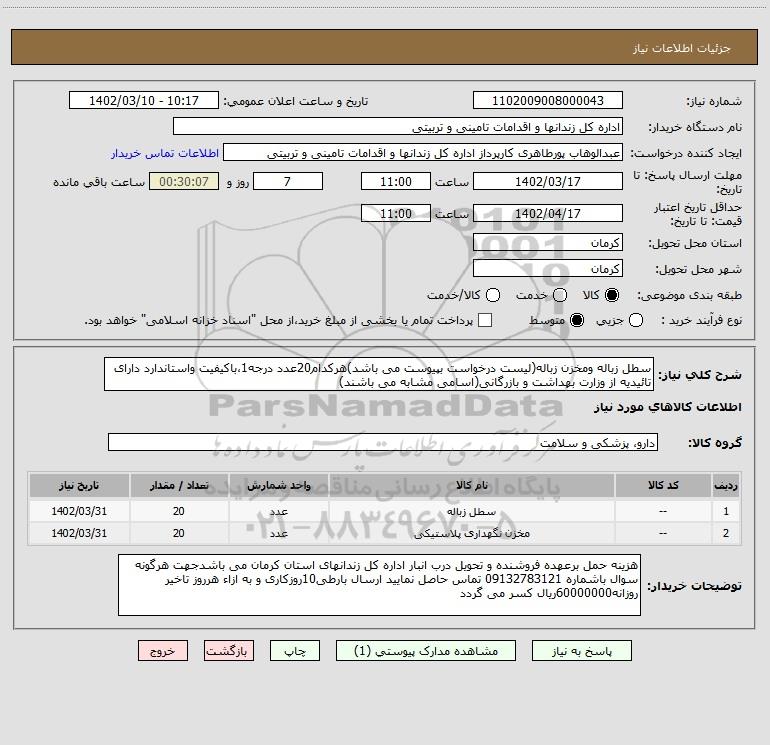Click the تاریخ نیاز column header
Image resolution: width=770 pixels, height=745 pixels.
[79, 485]
